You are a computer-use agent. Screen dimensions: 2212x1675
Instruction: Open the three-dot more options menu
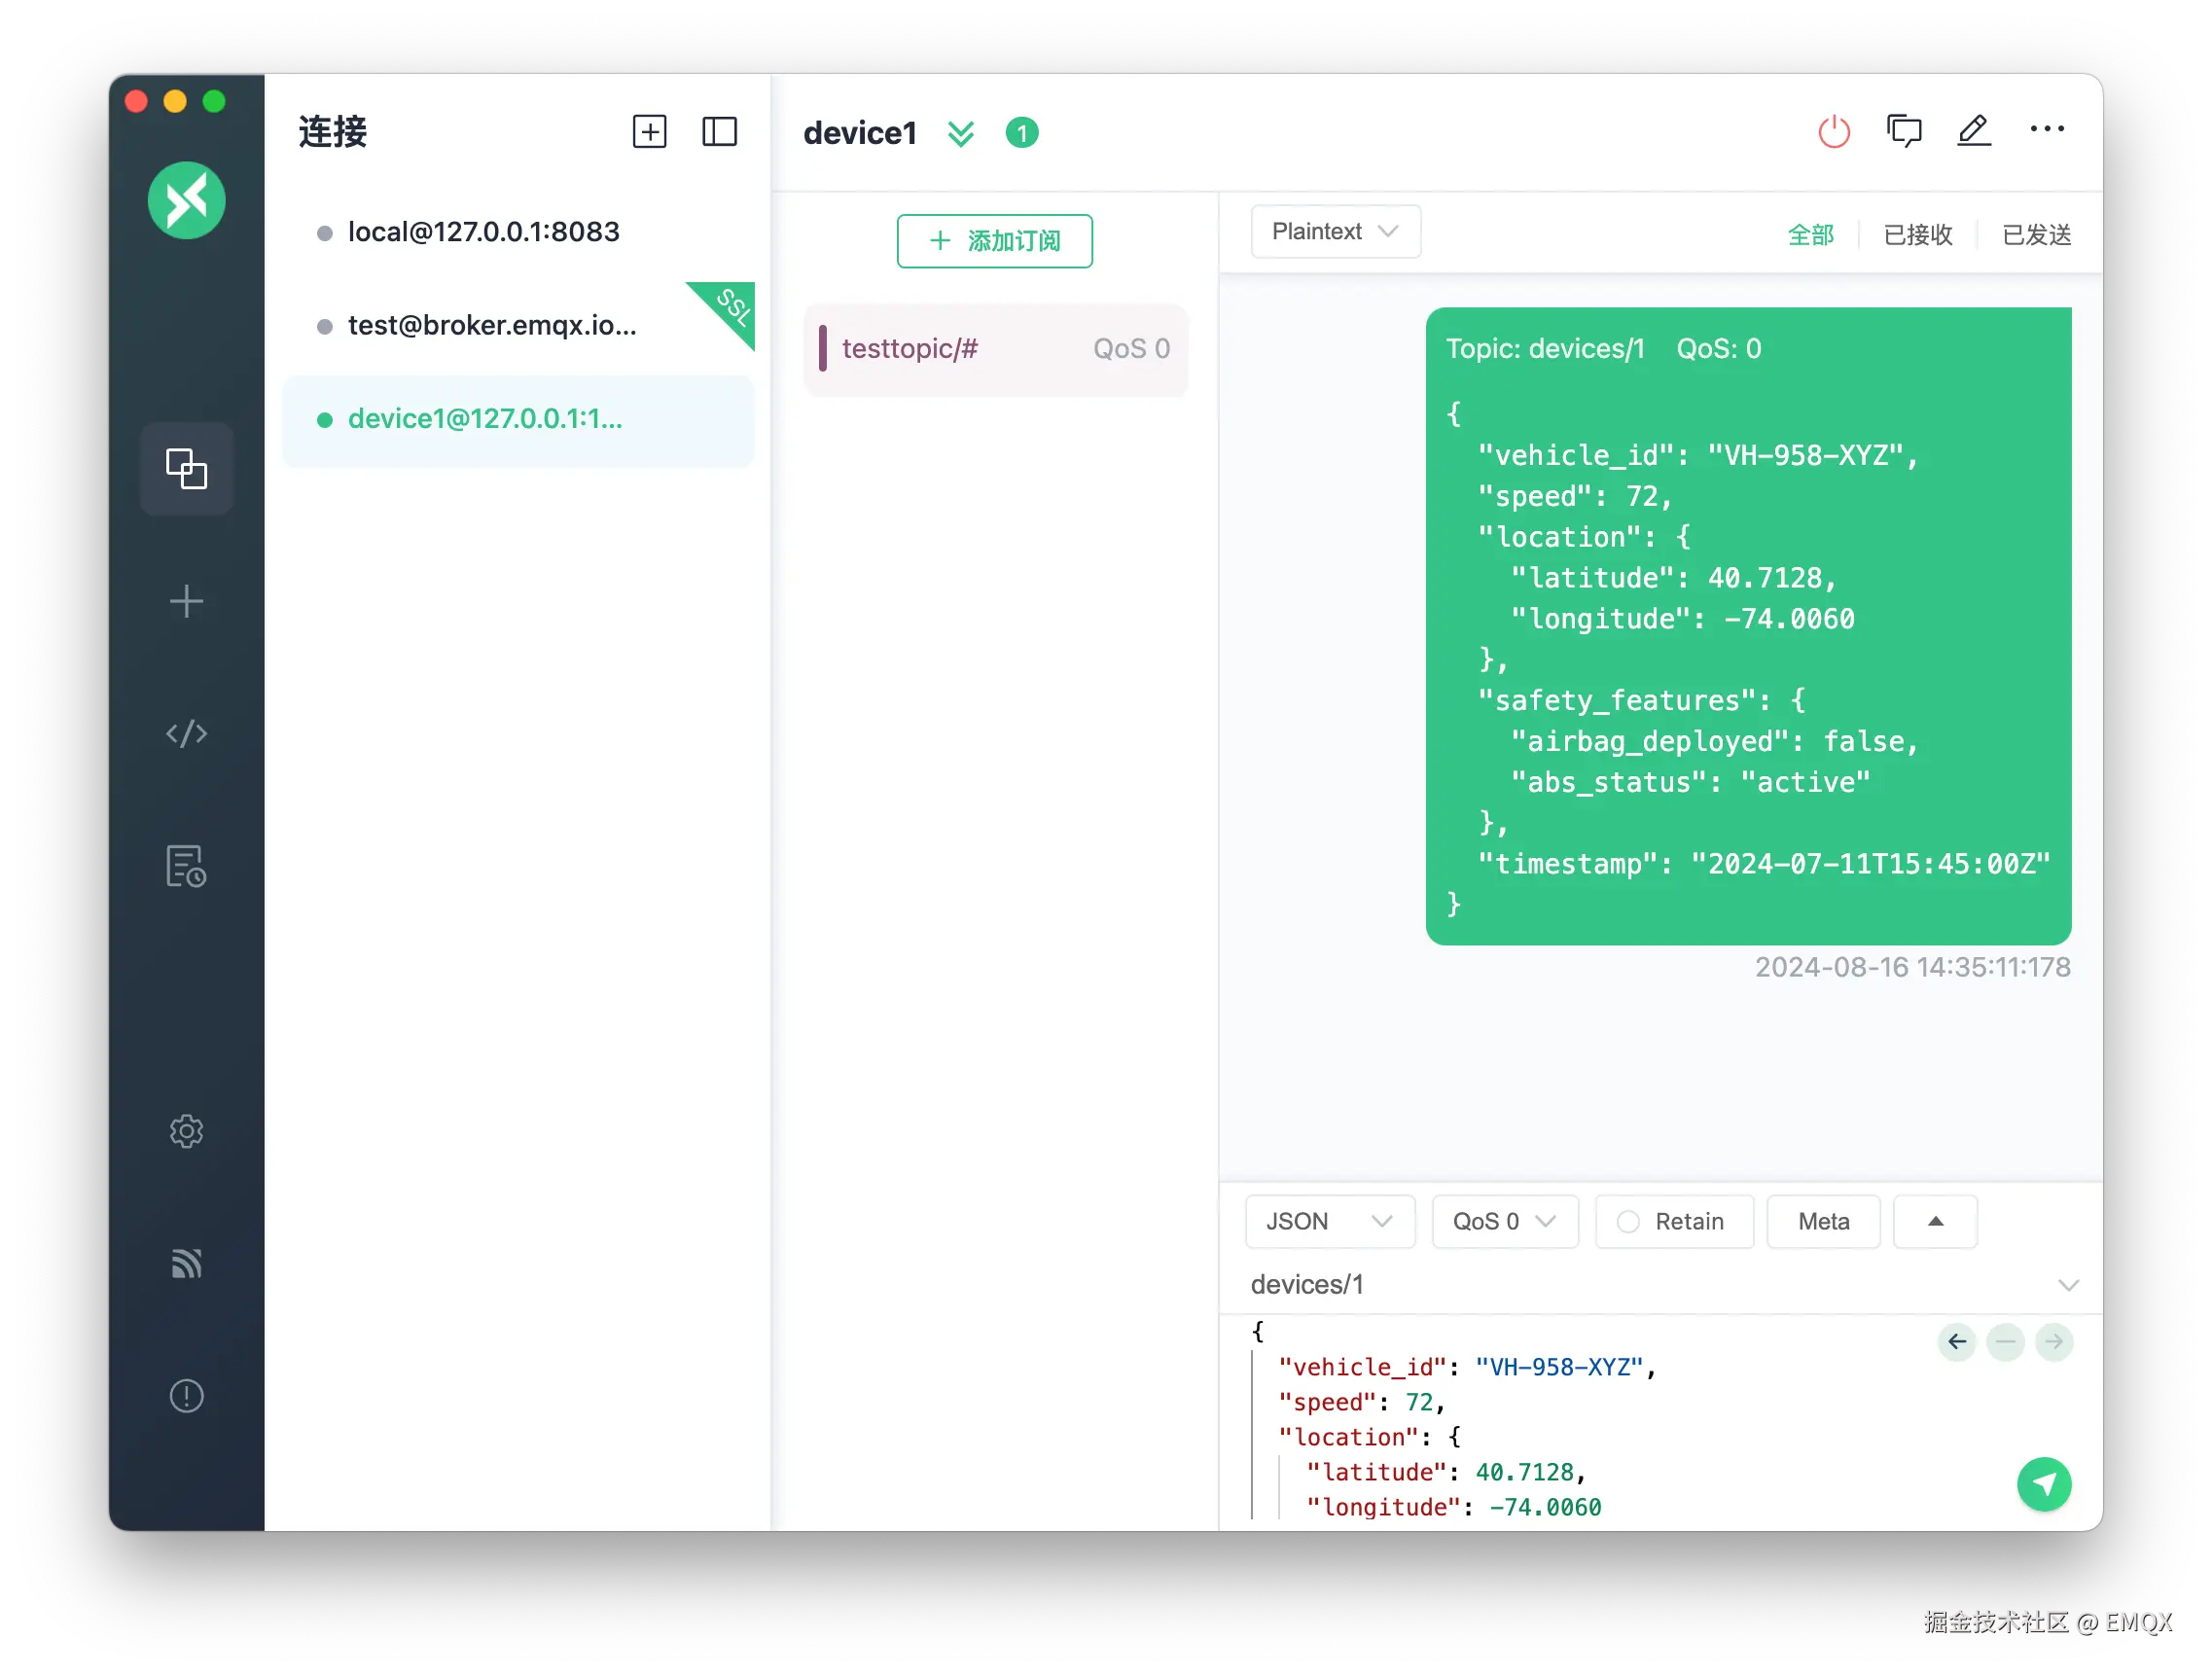coord(2046,129)
